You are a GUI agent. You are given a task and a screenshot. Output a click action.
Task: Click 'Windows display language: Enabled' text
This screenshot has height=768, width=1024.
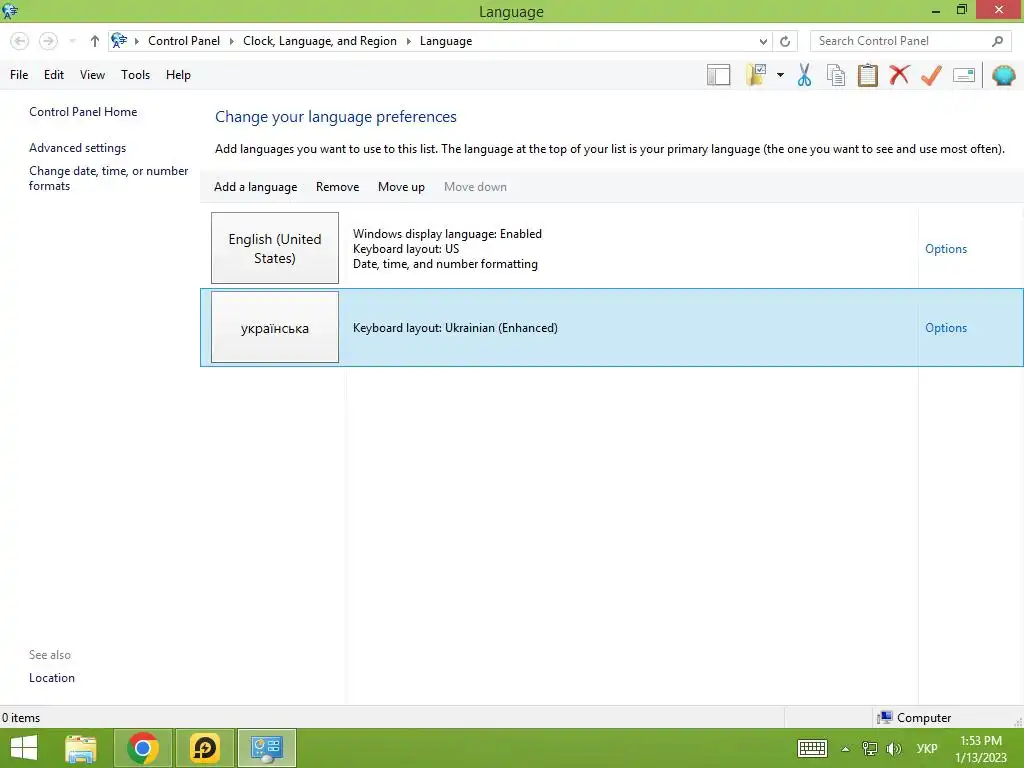(x=447, y=234)
